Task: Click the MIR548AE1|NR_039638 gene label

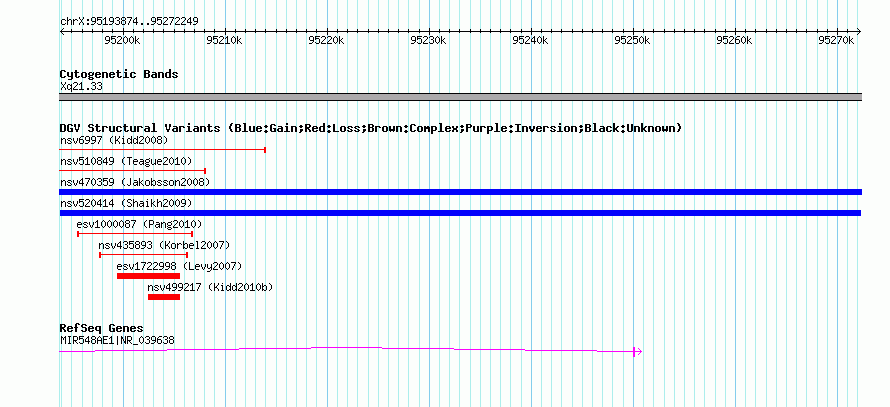Action: click(117, 341)
